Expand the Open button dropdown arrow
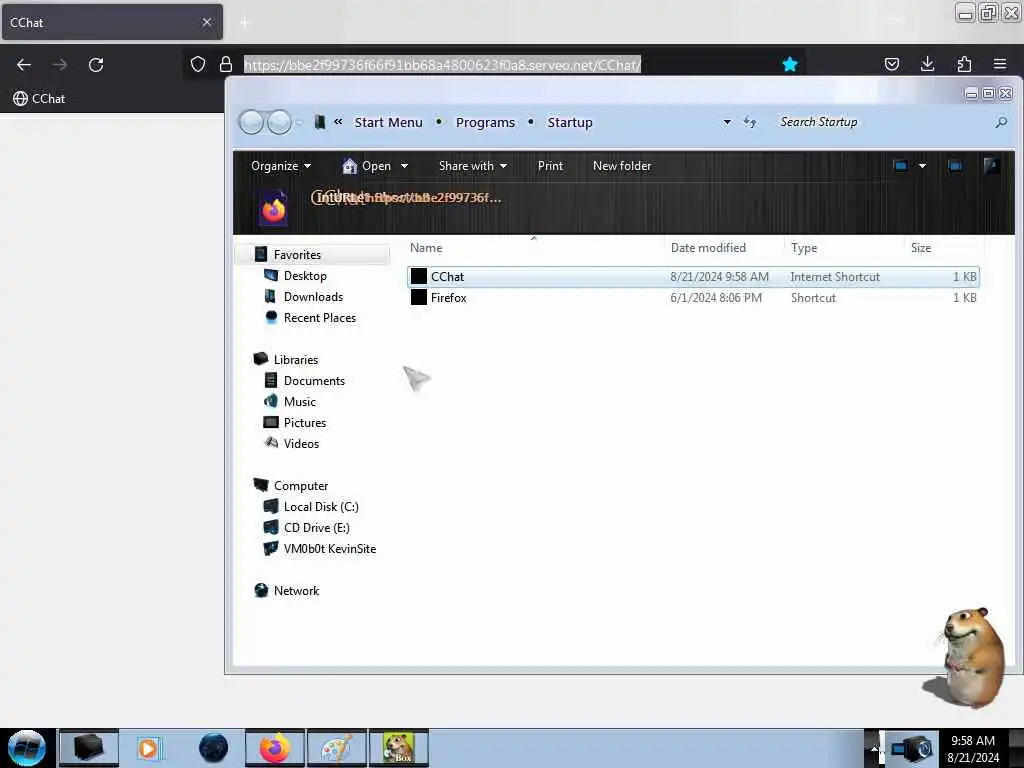The image size is (1024, 768). (404, 166)
